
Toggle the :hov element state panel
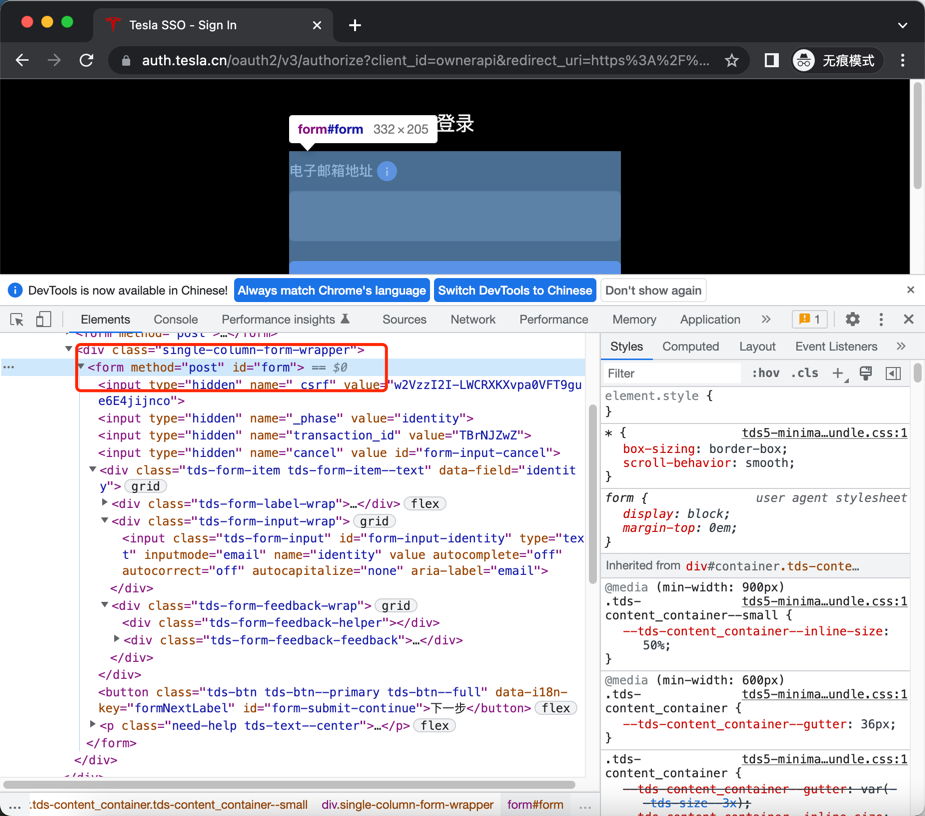765,373
